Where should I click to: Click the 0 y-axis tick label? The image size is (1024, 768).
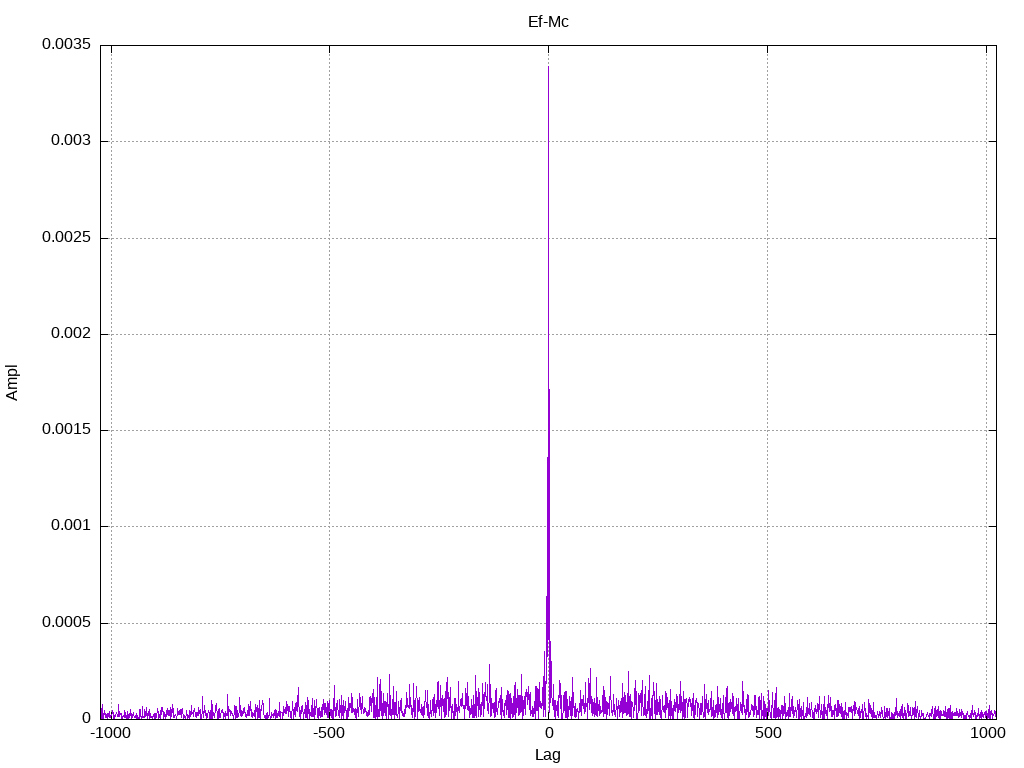[87, 718]
